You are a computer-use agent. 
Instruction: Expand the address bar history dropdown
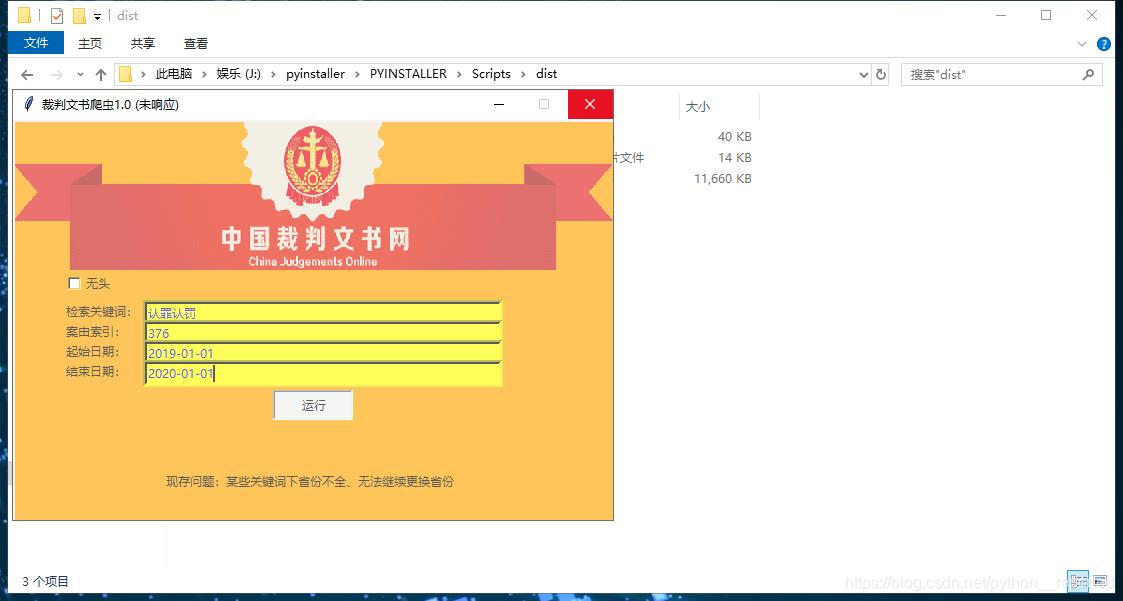point(863,74)
